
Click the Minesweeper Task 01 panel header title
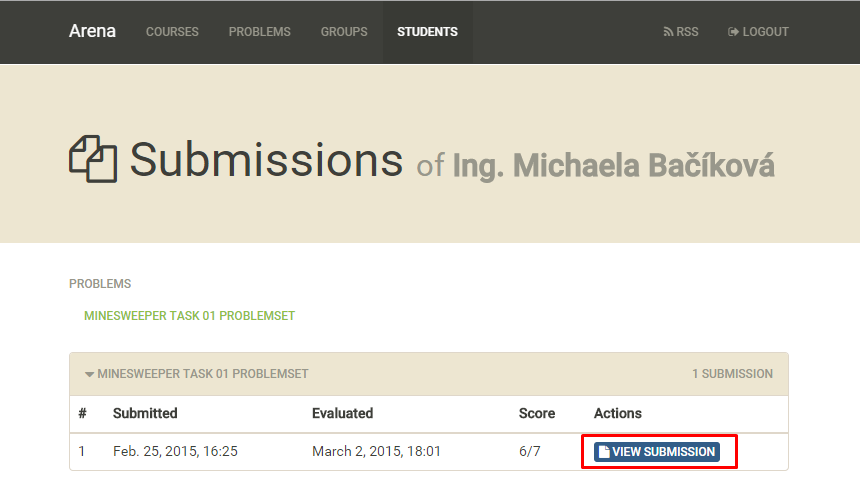coord(203,374)
